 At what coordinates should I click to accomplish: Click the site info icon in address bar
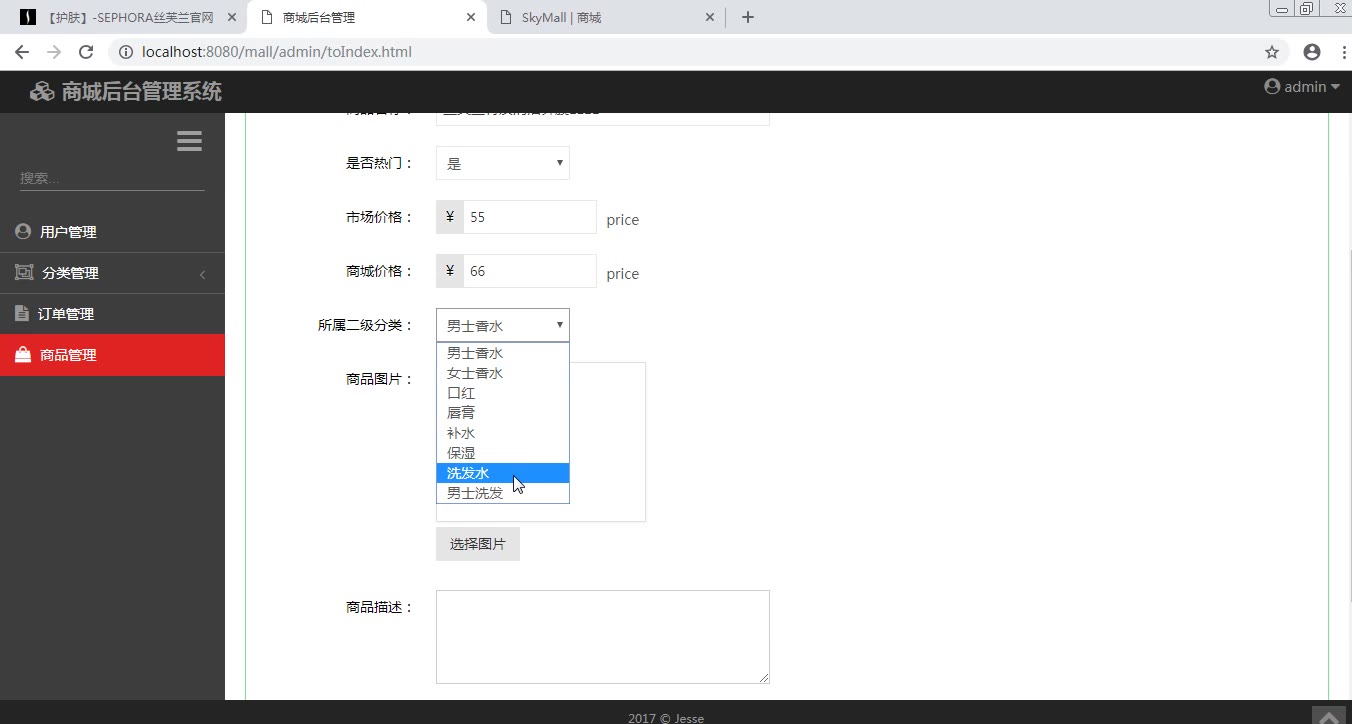point(126,52)
